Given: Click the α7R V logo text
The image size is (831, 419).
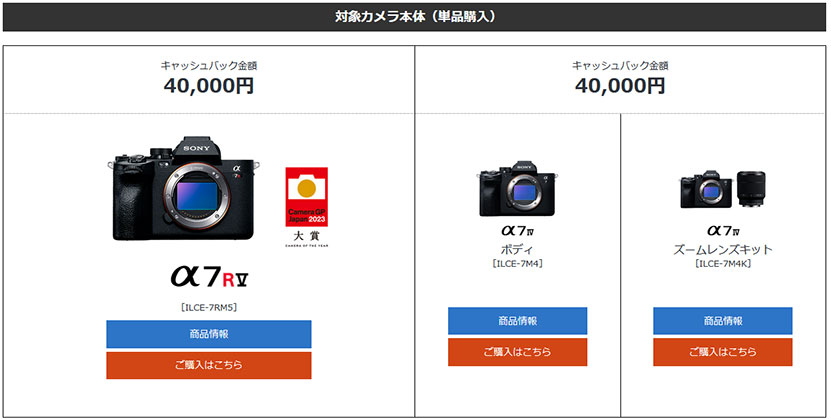Looking at the screenshot, I should [209, 276].
